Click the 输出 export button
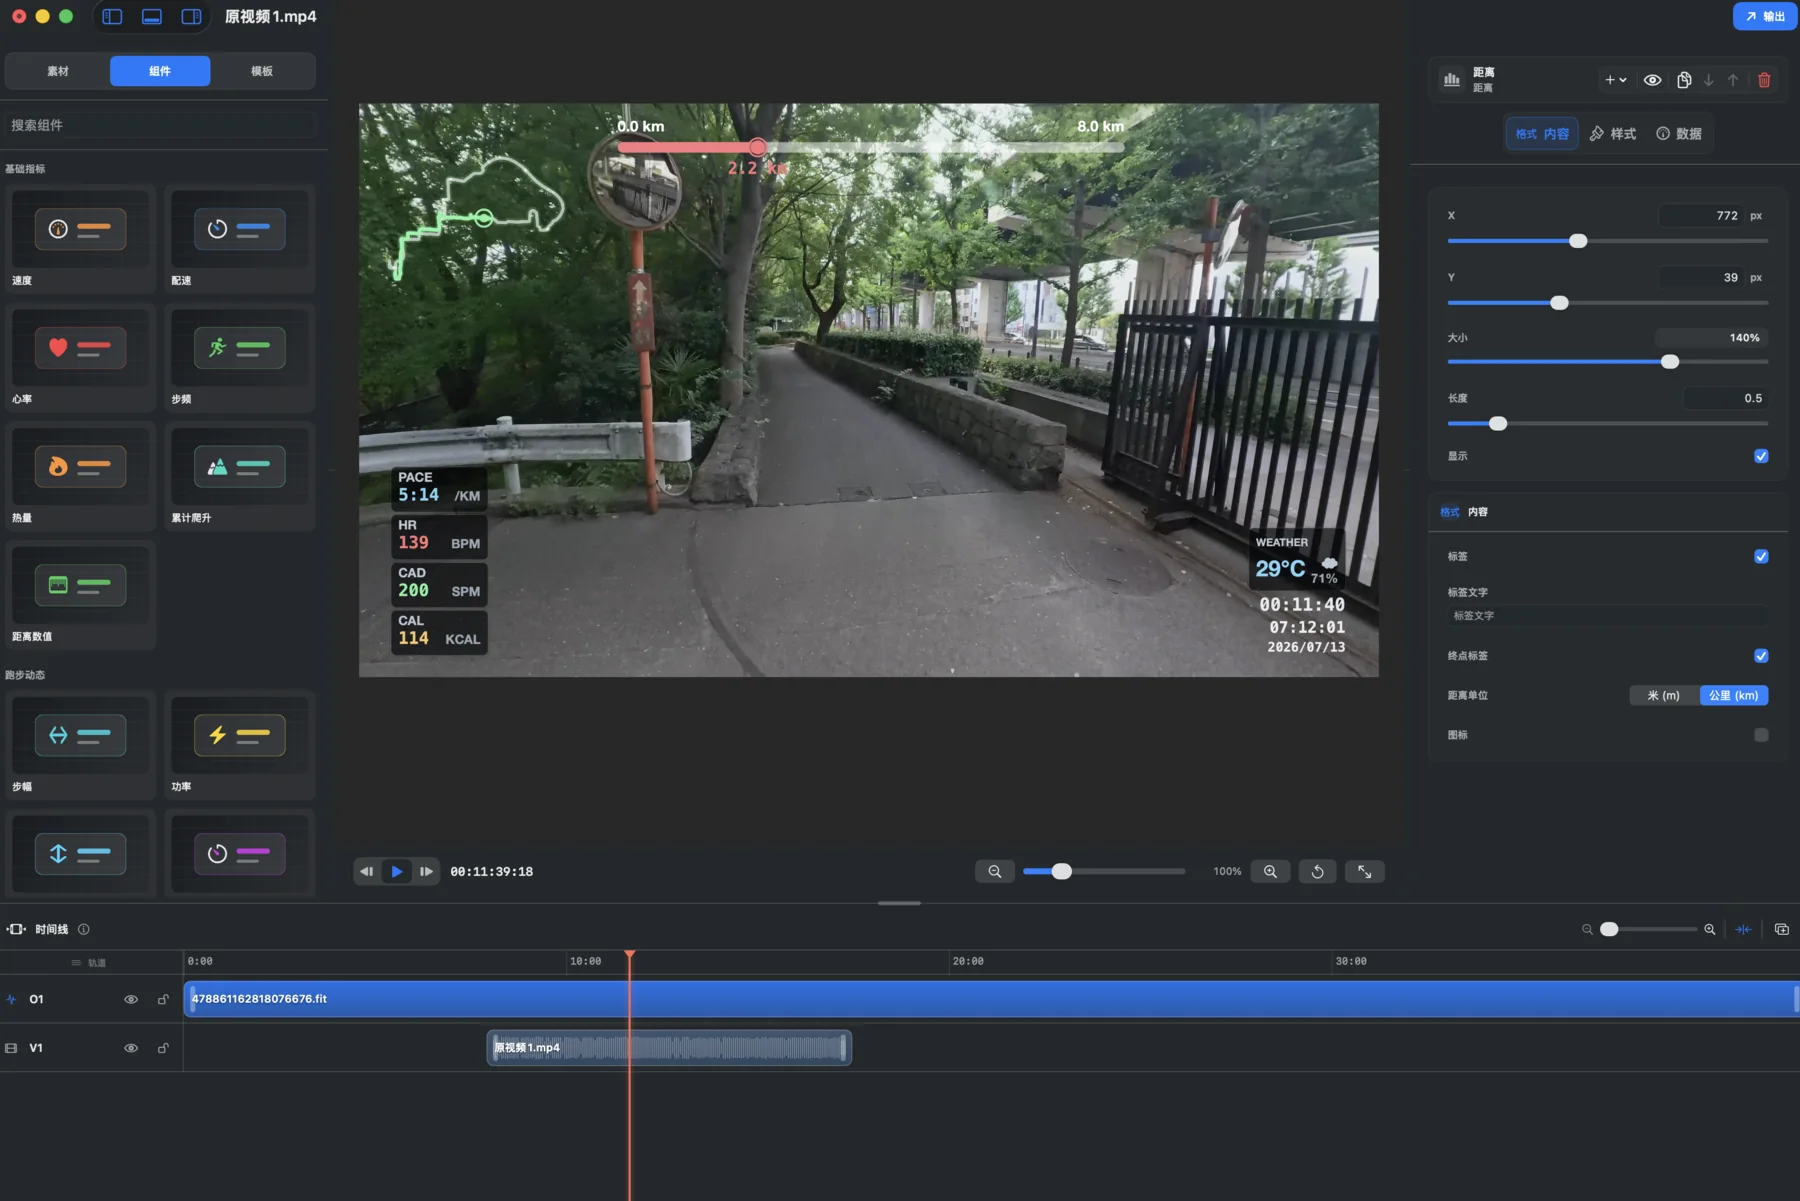This screenshot has width=1800, height=1201. (x=1765, y=16)
